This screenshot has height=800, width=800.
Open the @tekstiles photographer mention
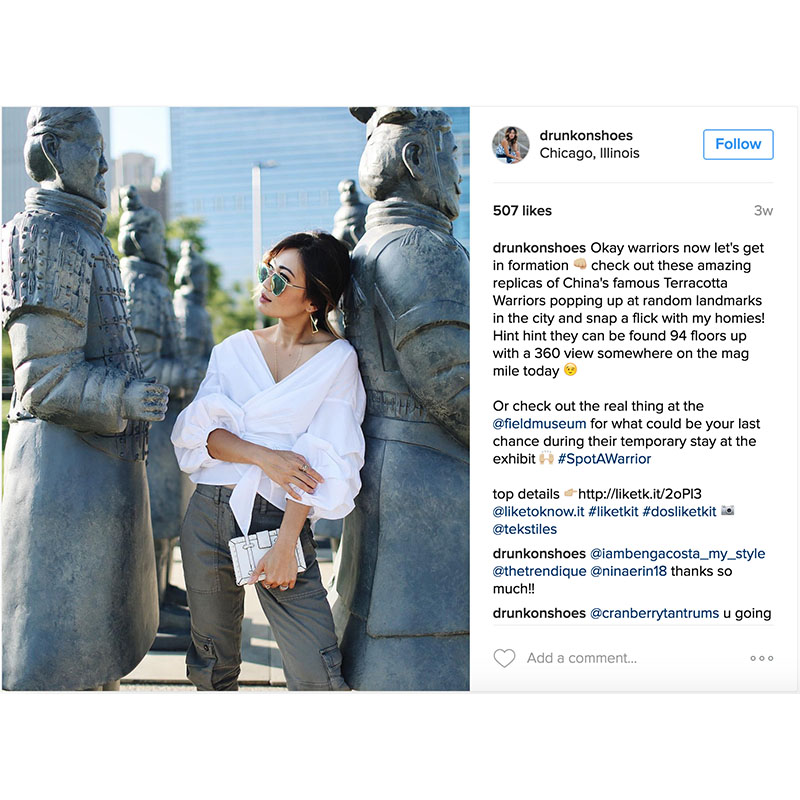[524, 529]
